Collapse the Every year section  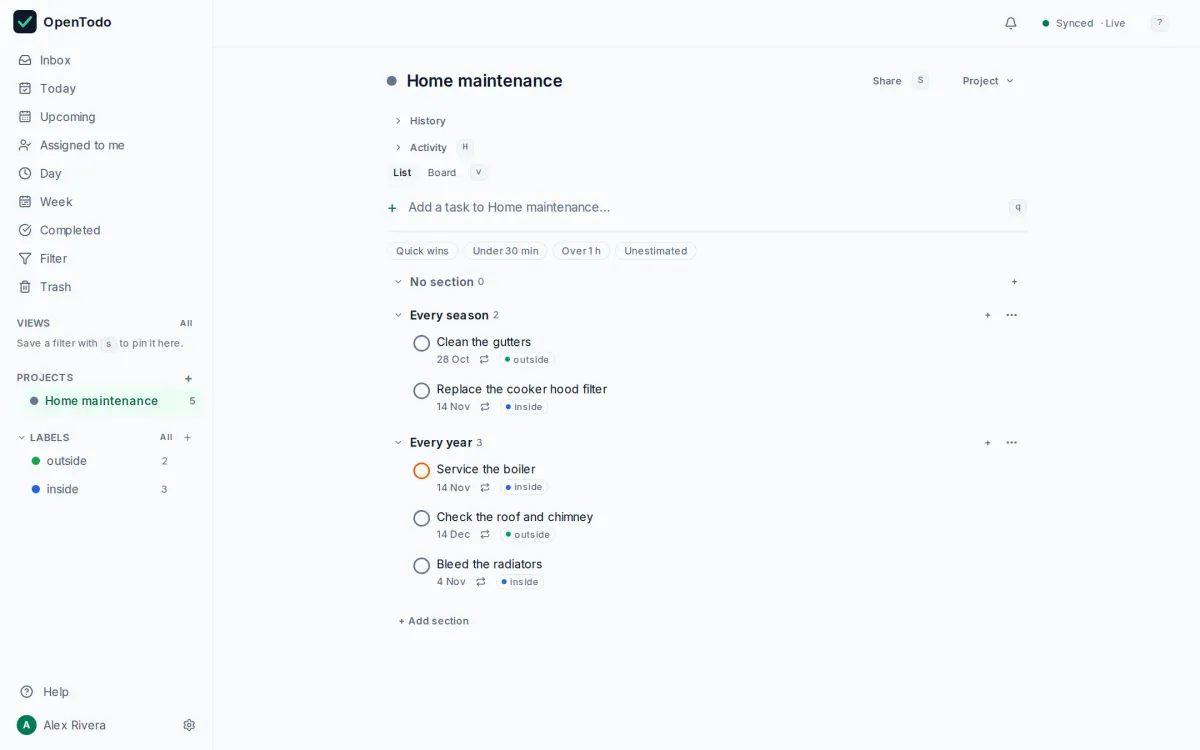[398, 443]
